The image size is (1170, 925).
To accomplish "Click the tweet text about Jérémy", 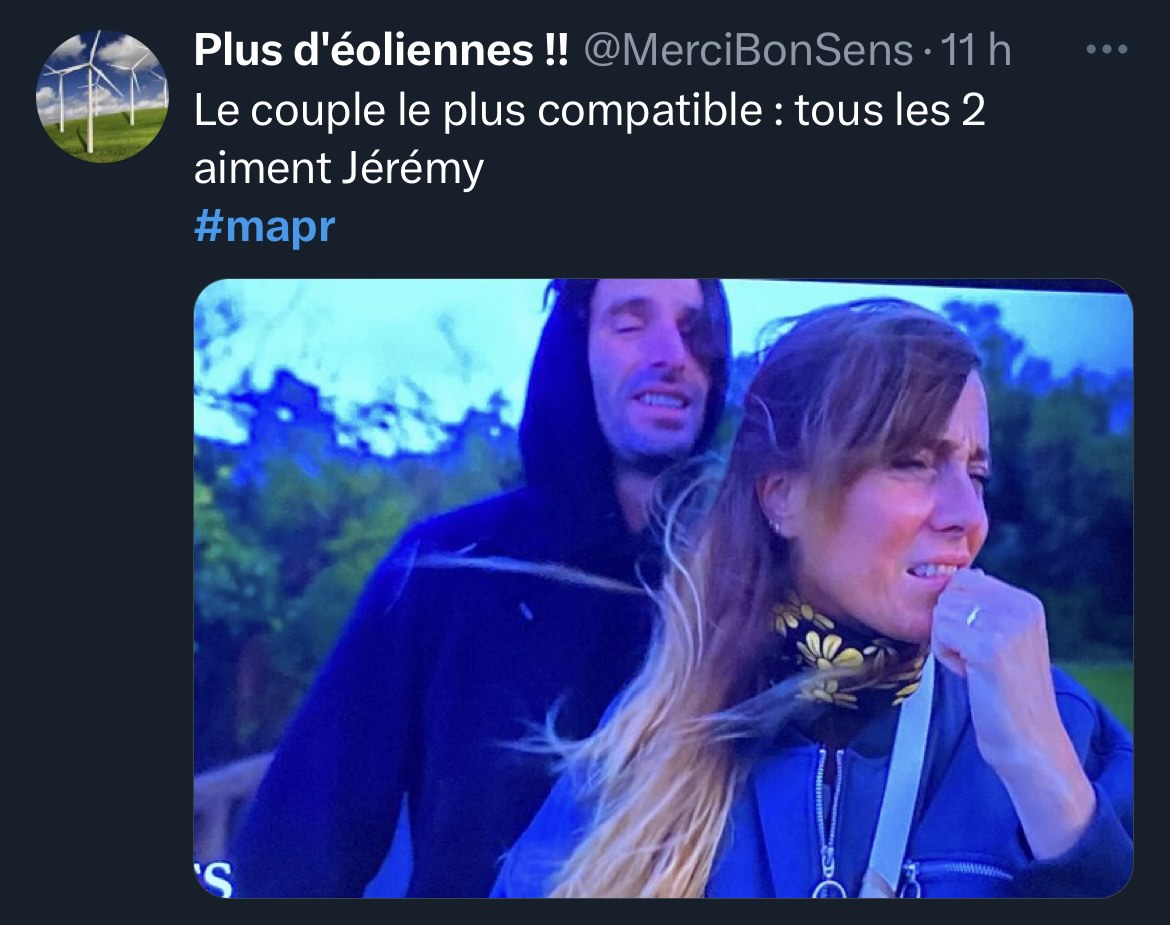I will (x=589, y=139).
